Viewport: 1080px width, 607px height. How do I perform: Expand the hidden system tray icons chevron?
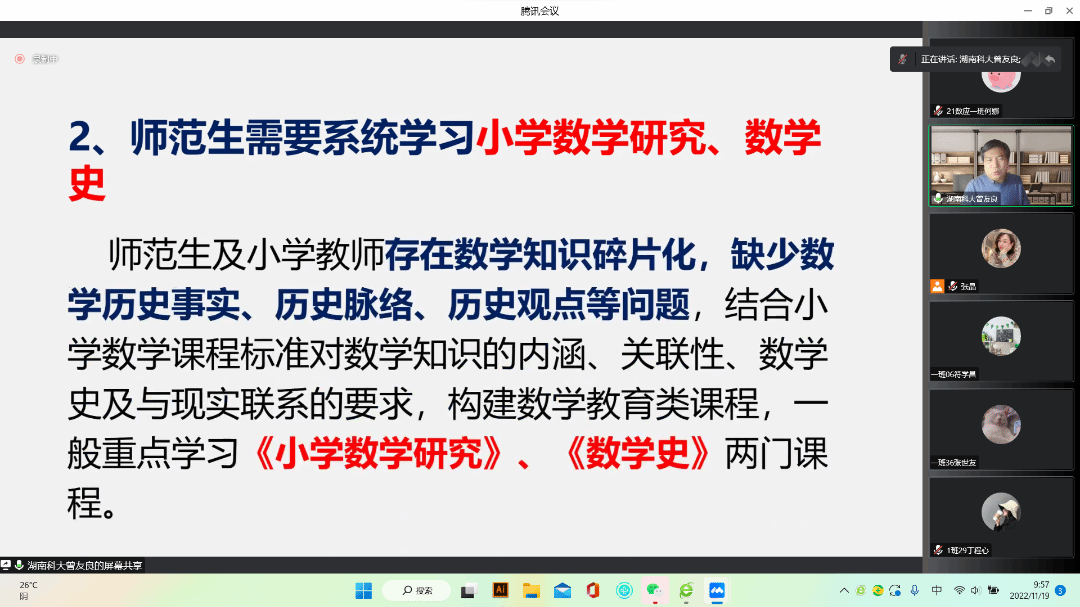click(844, 590)
